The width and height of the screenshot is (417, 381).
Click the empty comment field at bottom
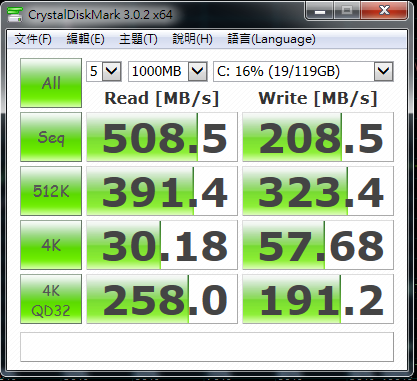[207, 347]
